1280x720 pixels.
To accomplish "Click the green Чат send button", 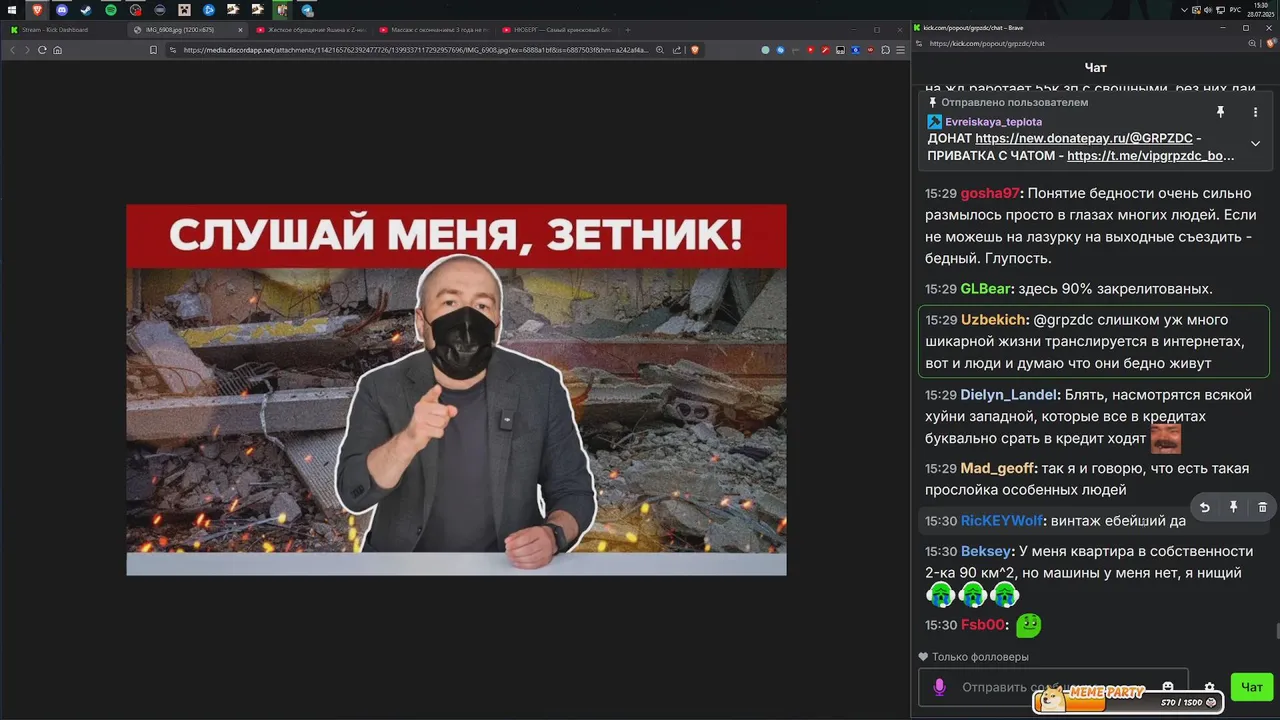I will (x=1252, y=687).
